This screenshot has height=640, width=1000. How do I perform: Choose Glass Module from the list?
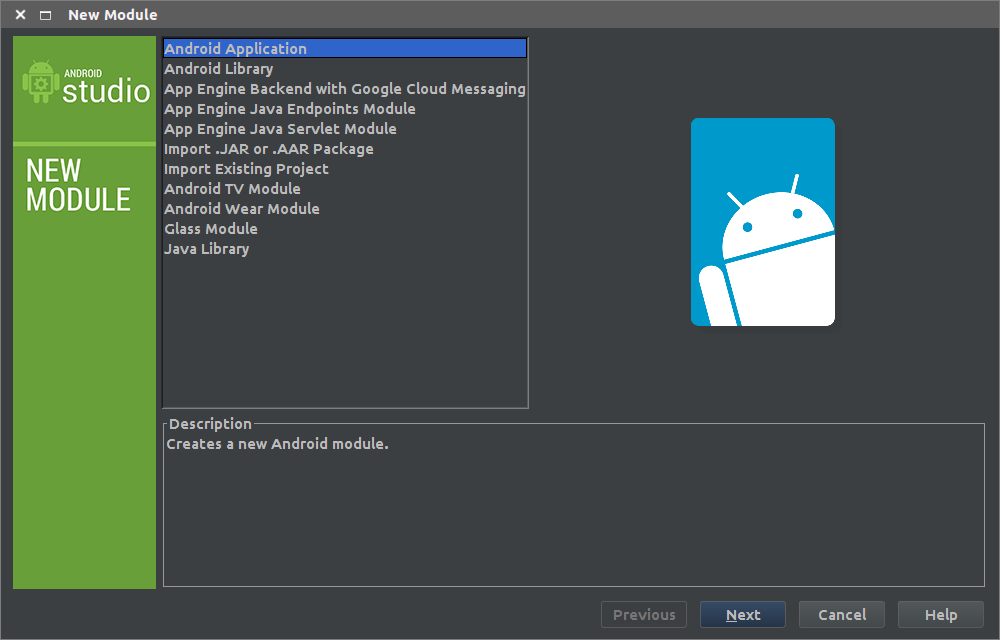[211, 229]
